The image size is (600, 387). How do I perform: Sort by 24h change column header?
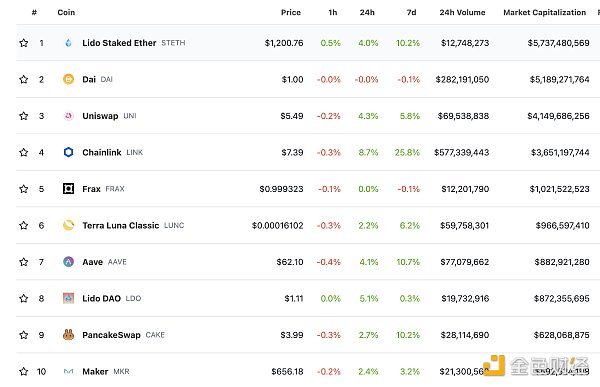tap(367, 12)
